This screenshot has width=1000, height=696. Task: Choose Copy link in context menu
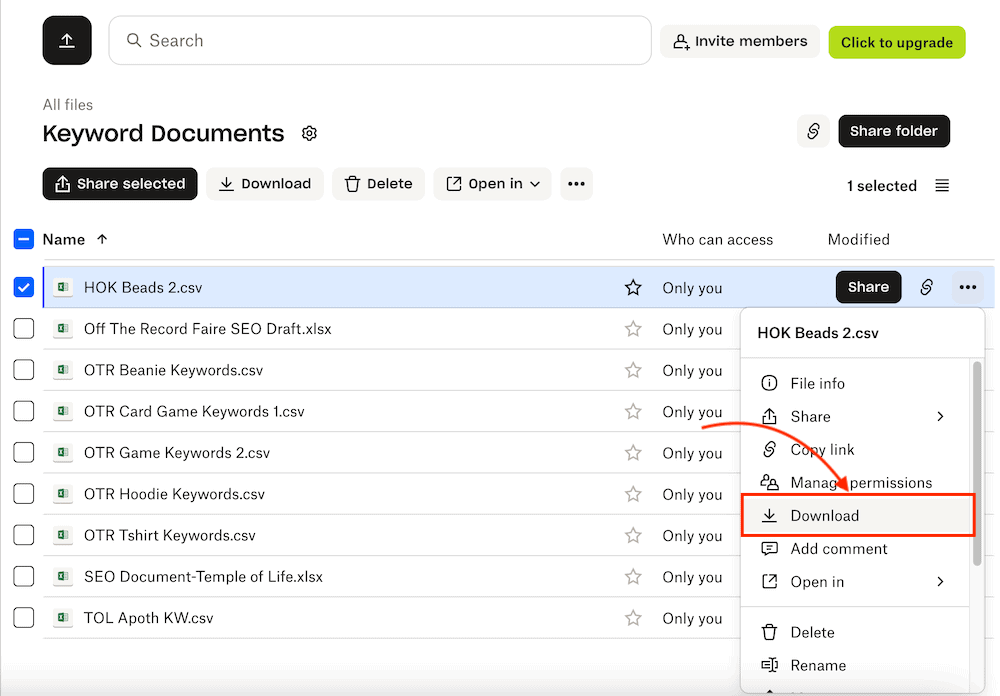855,450
